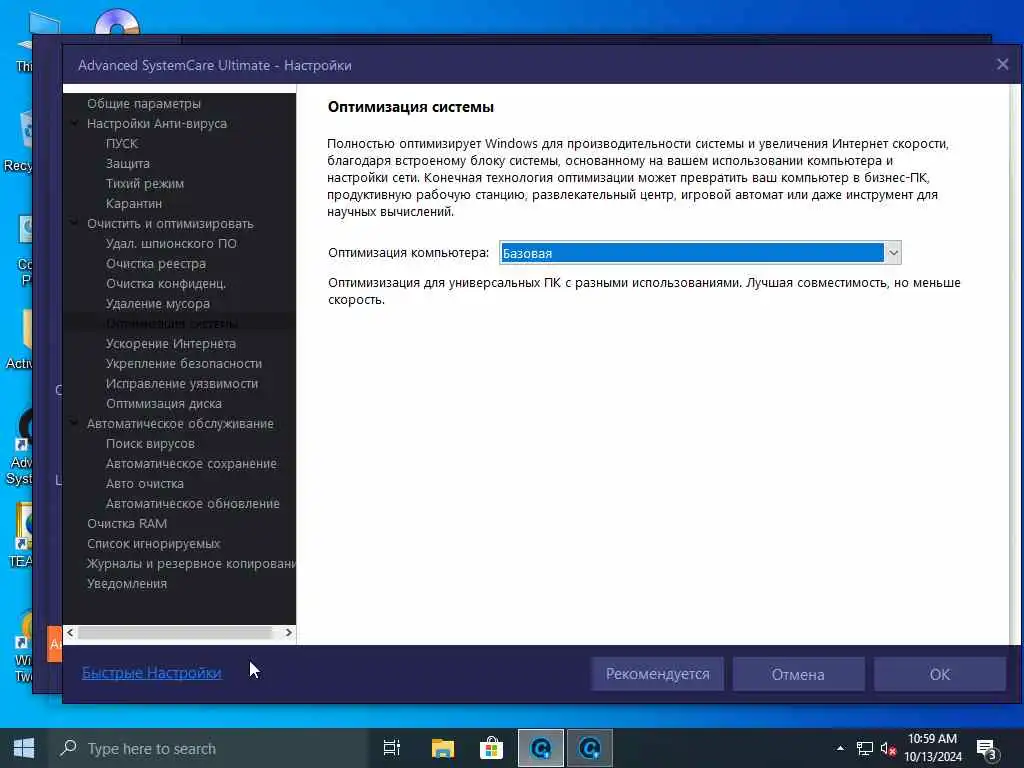This screenshot has height=768, width=1024.
Task: Open Защита settings page
Action: [127, 163]
